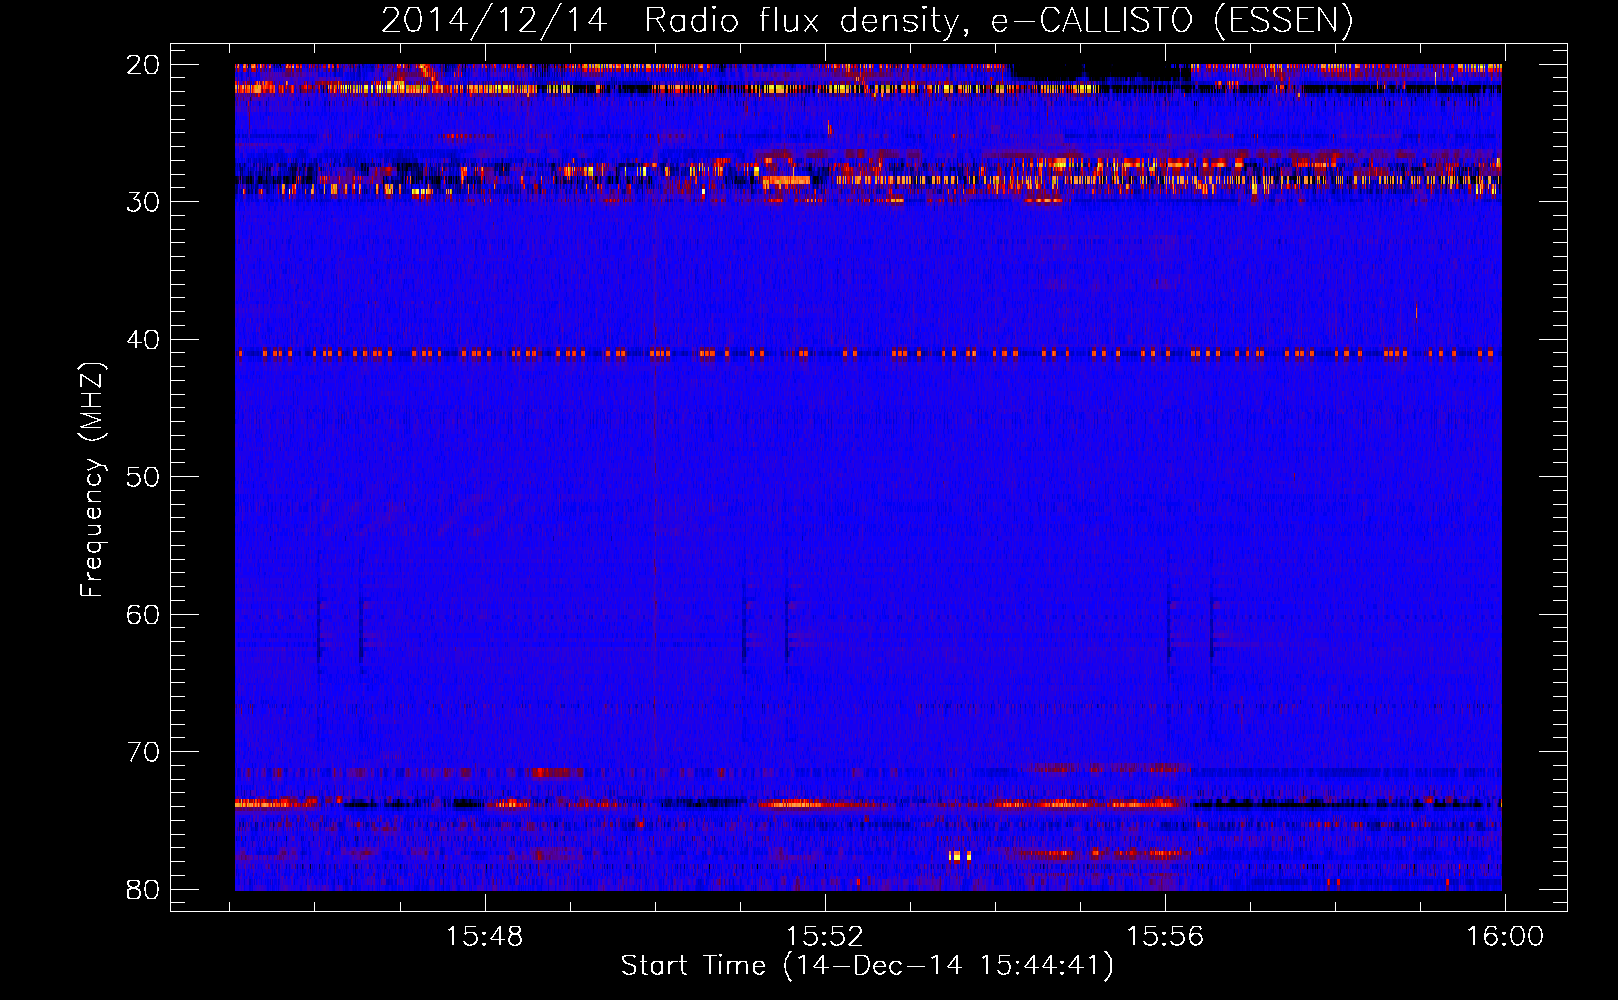
Task: Click the 15:56 time tick label
Action: coord(1165,937)
